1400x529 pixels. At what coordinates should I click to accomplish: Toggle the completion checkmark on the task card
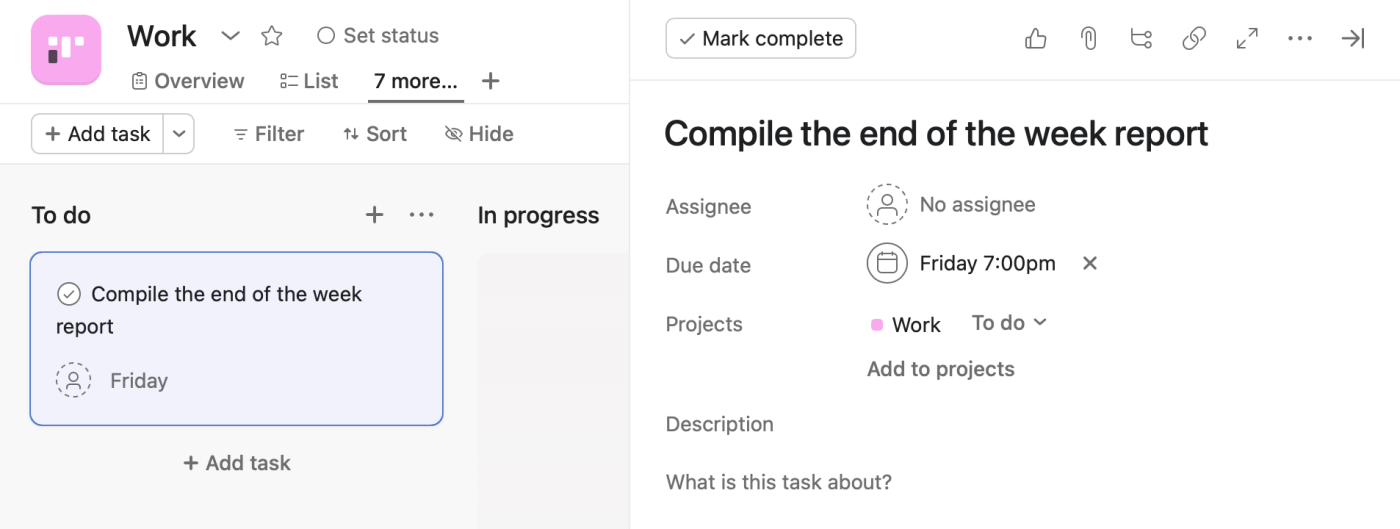[x=69, y=294]
